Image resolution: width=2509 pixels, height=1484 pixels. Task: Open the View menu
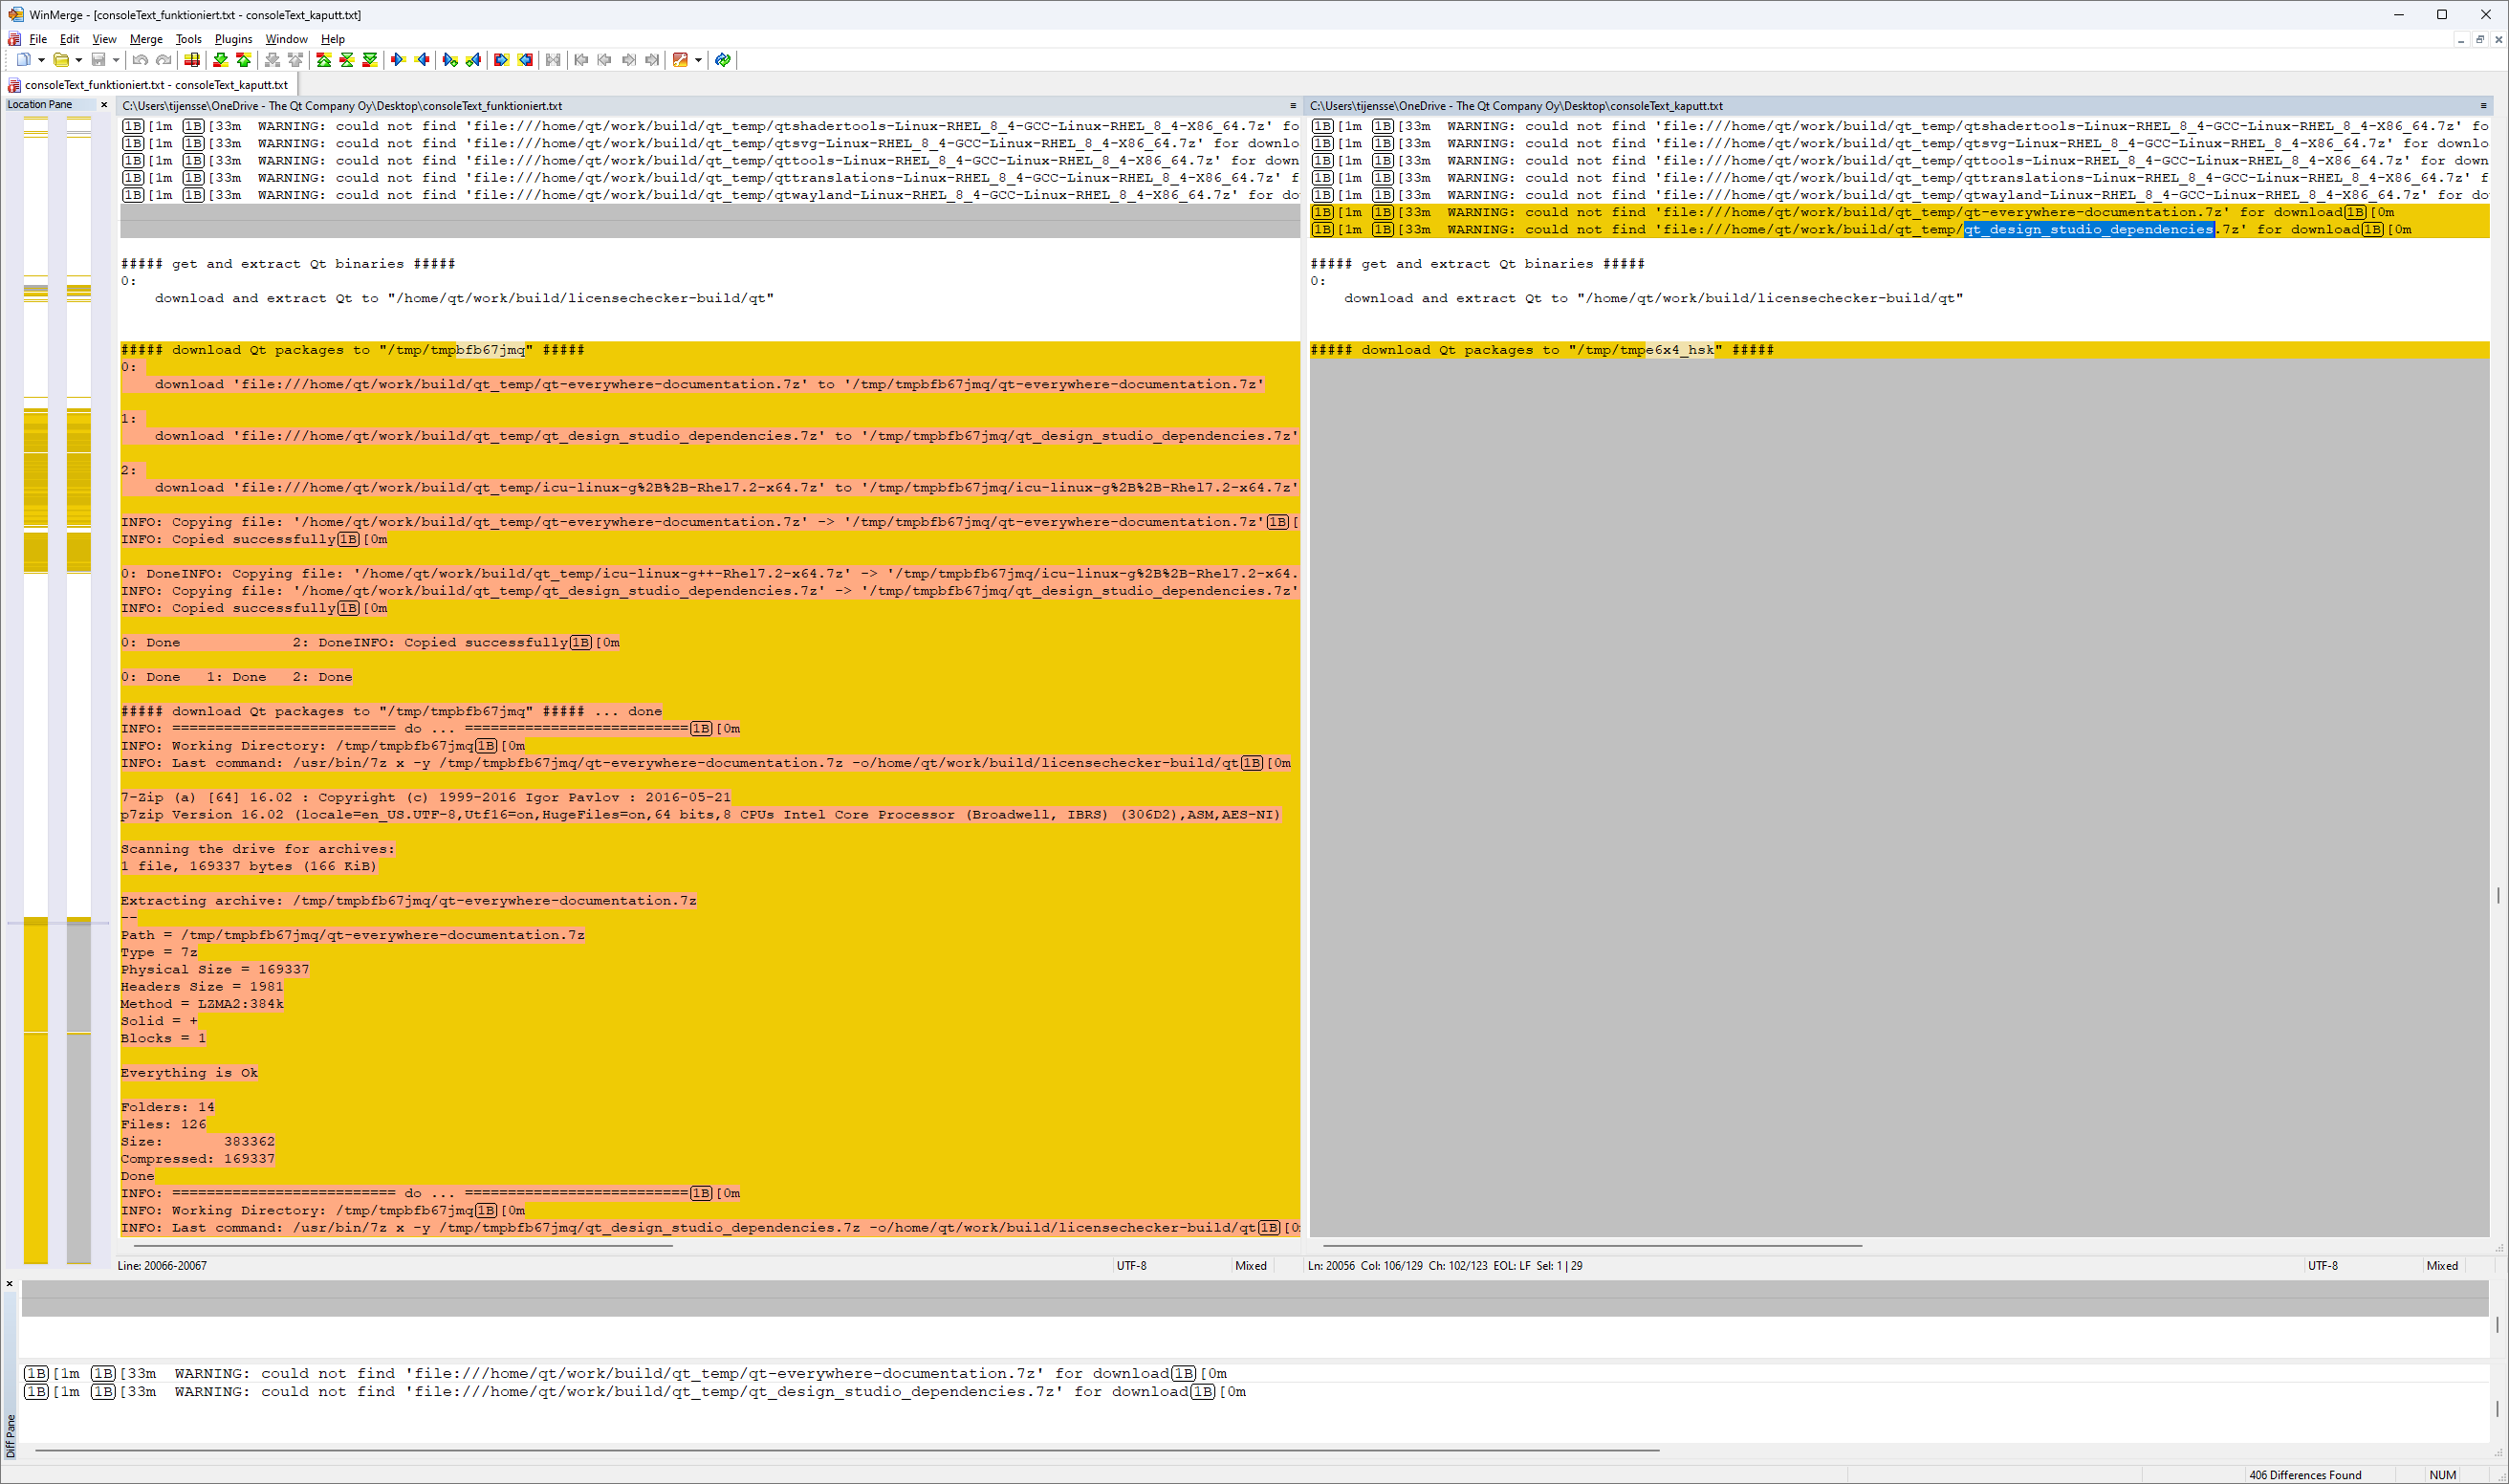(104, 39)
